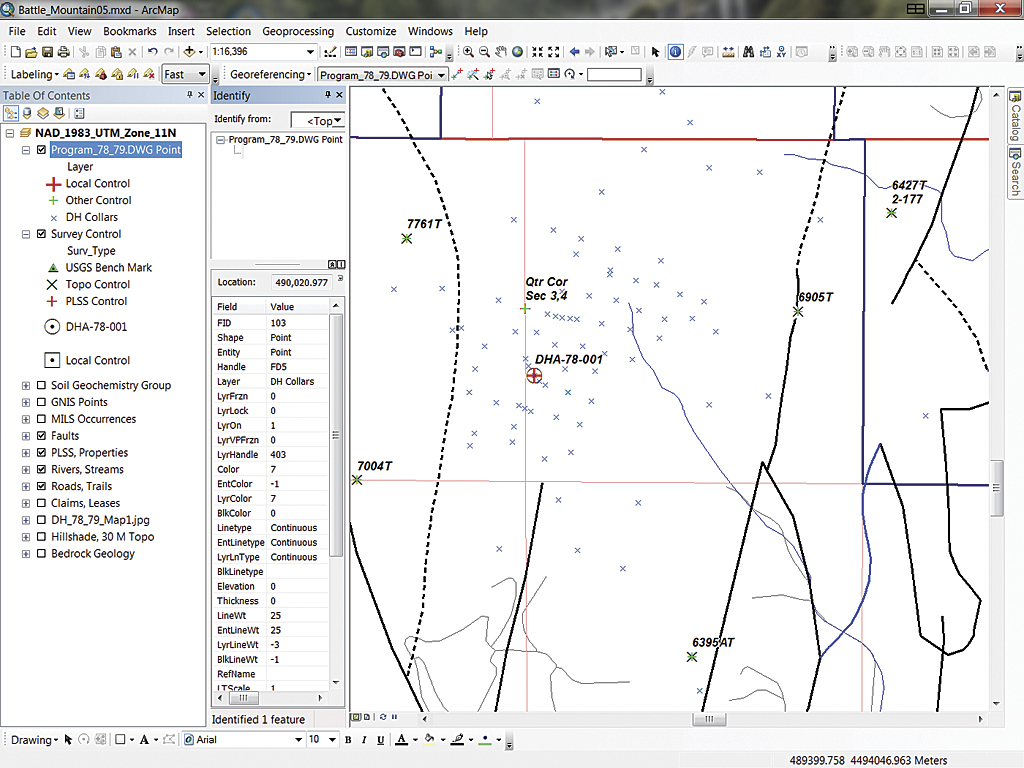The width and height of the screenshot is (1024, 768).
Task: Uncheck the Faults layer checkbox
Action: [41, 436]
